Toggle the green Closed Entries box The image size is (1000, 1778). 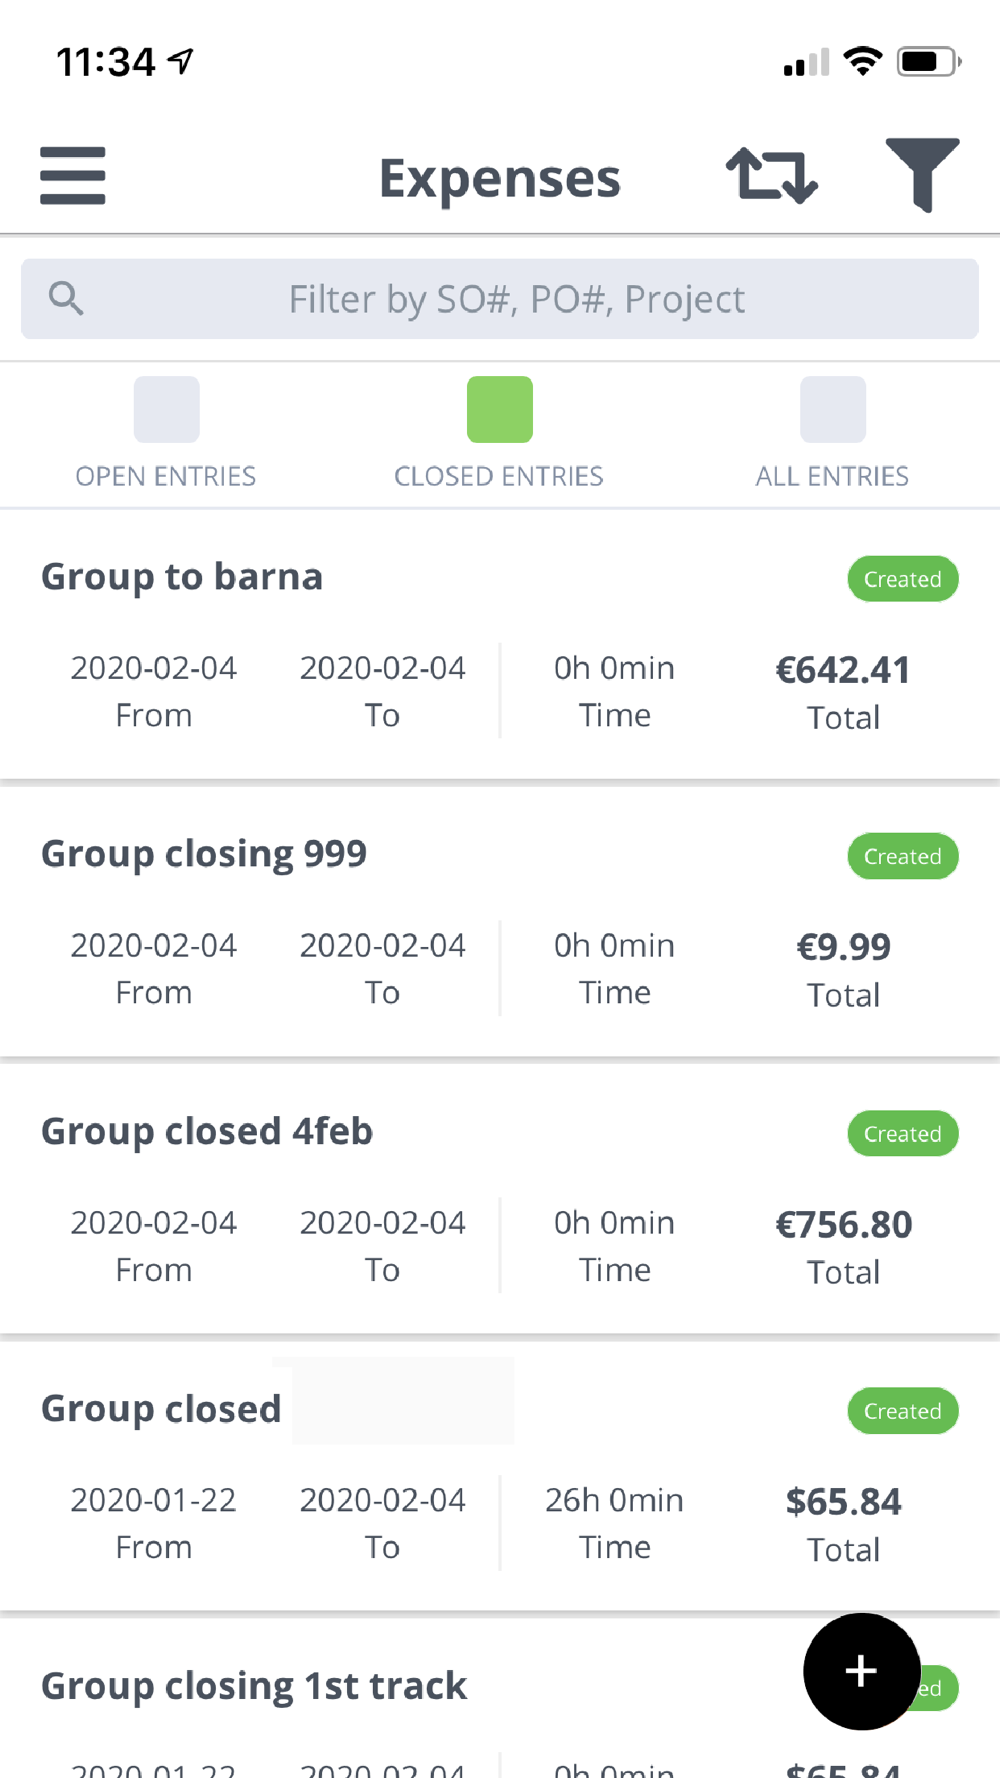point(499,409)
